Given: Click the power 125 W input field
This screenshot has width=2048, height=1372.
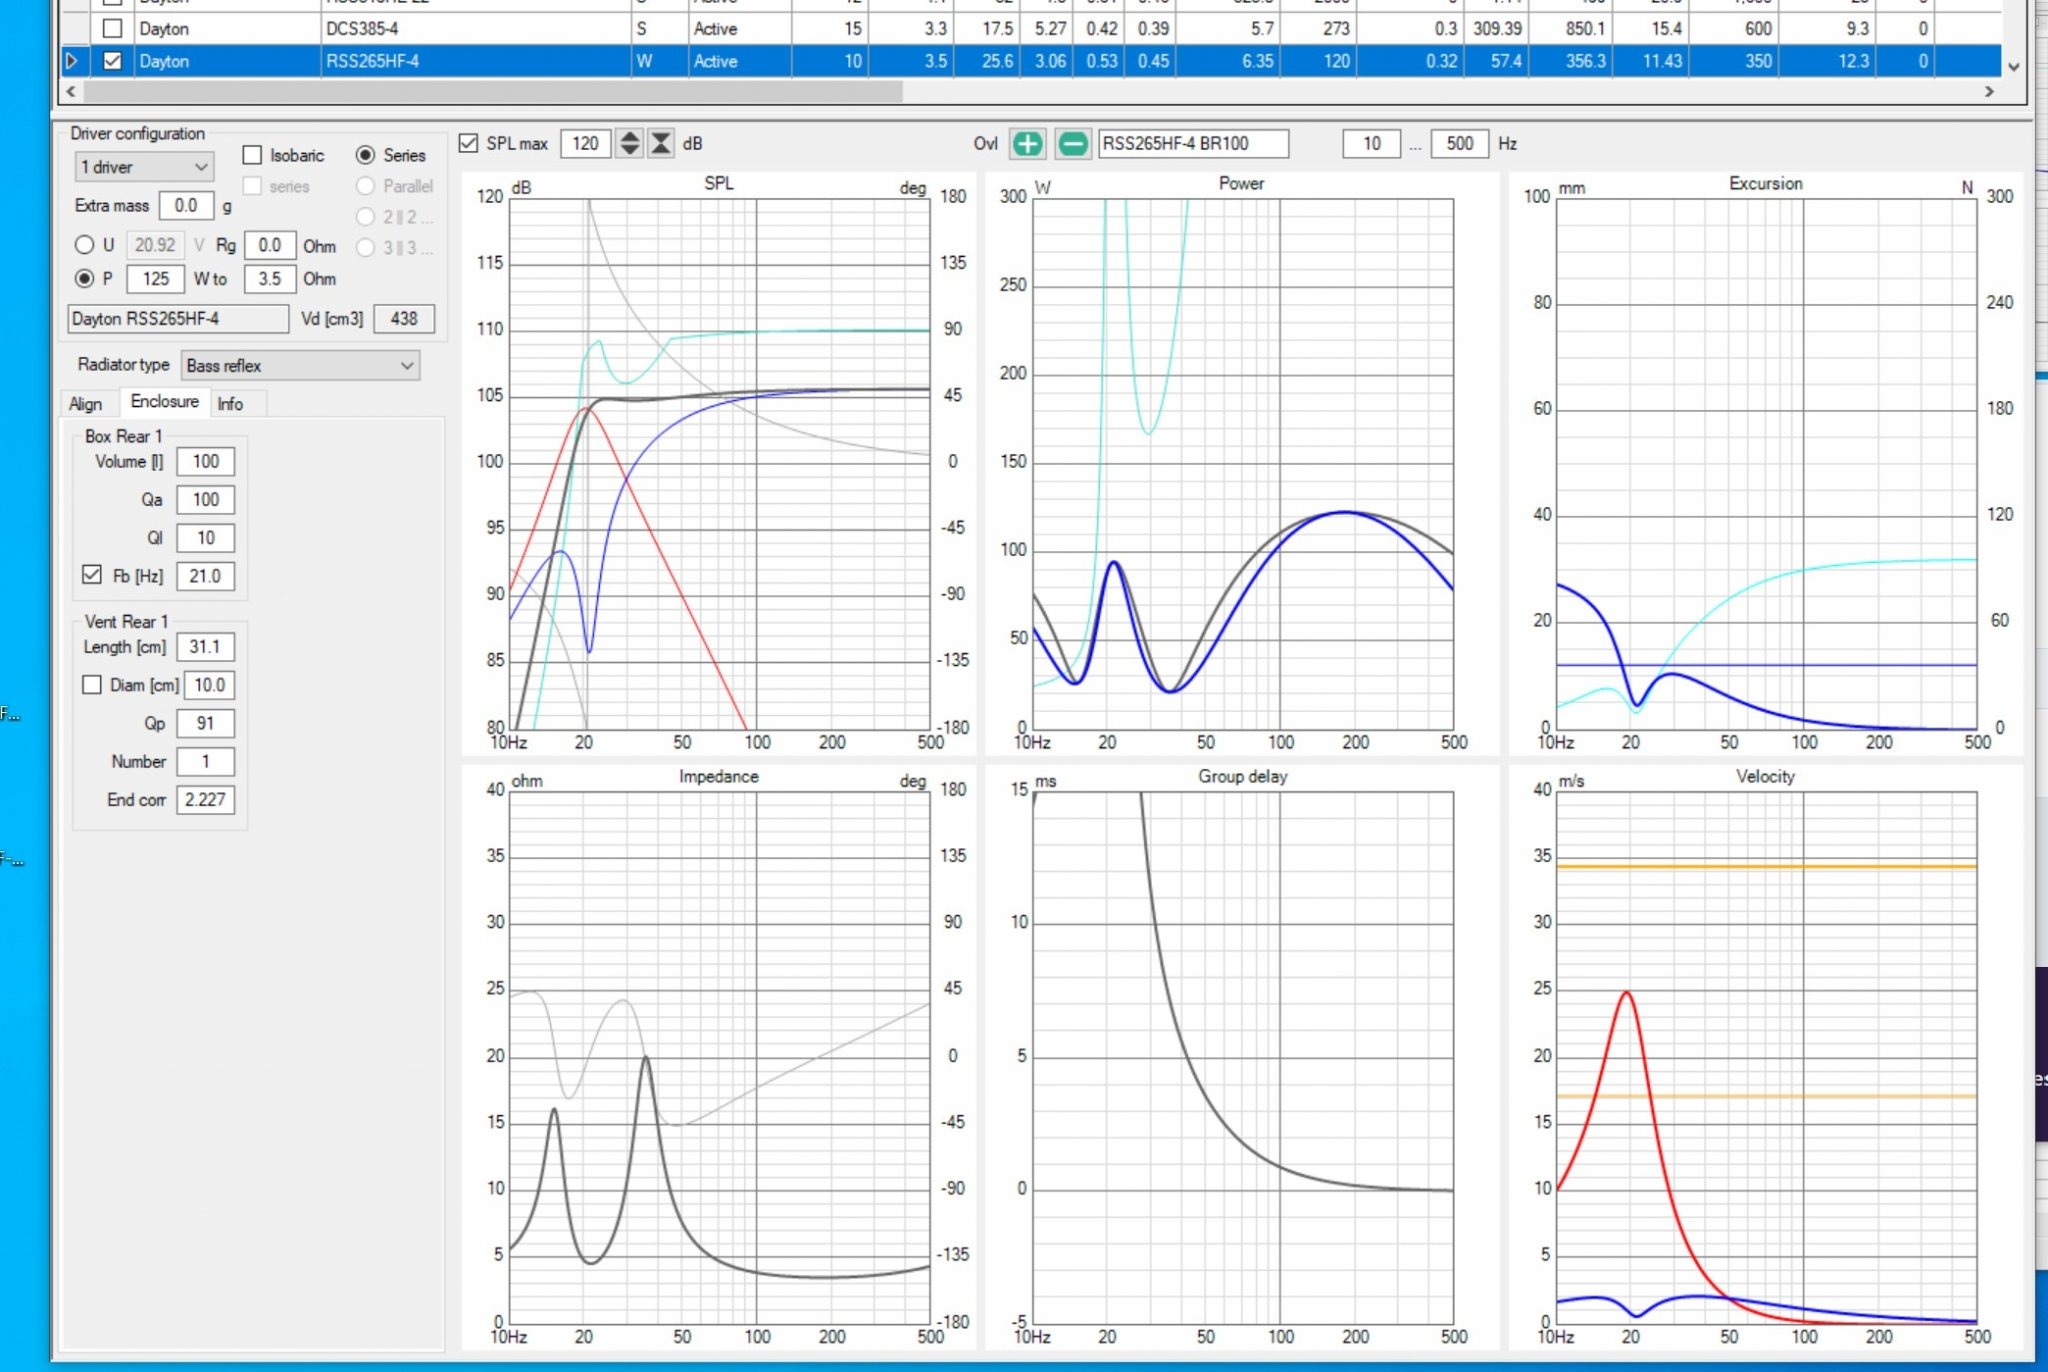Looking at the screenshot, I should (x=156, y=279).
